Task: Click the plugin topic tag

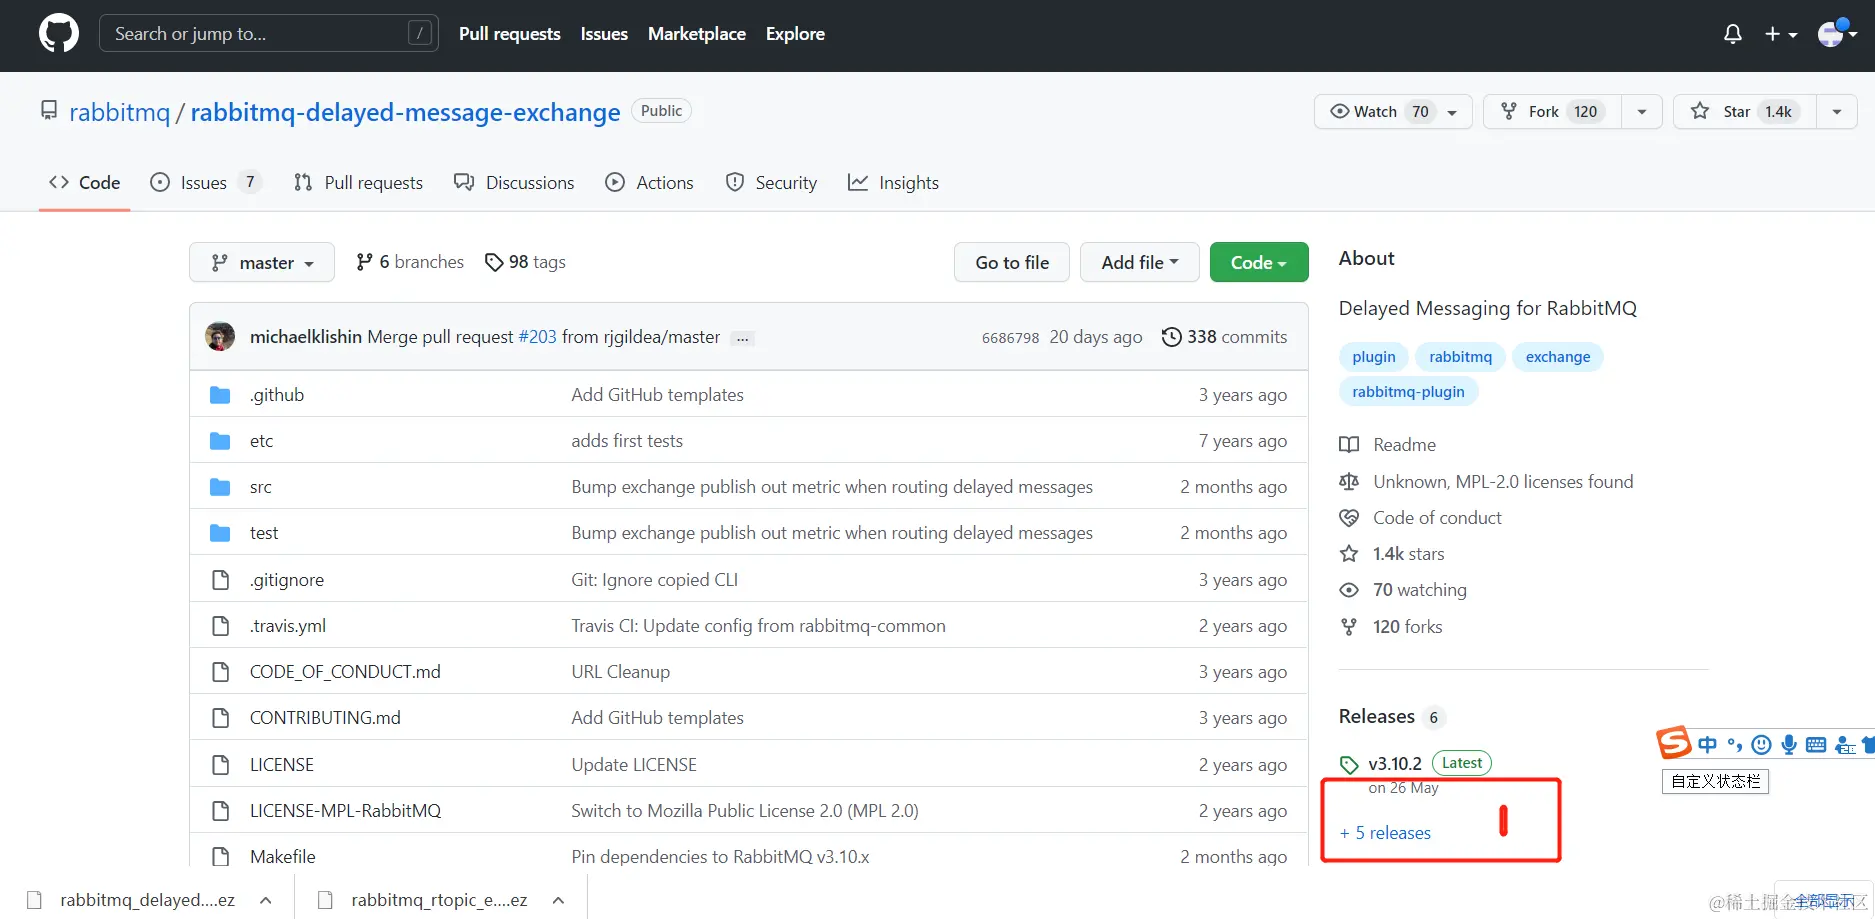Action: 1374,357
